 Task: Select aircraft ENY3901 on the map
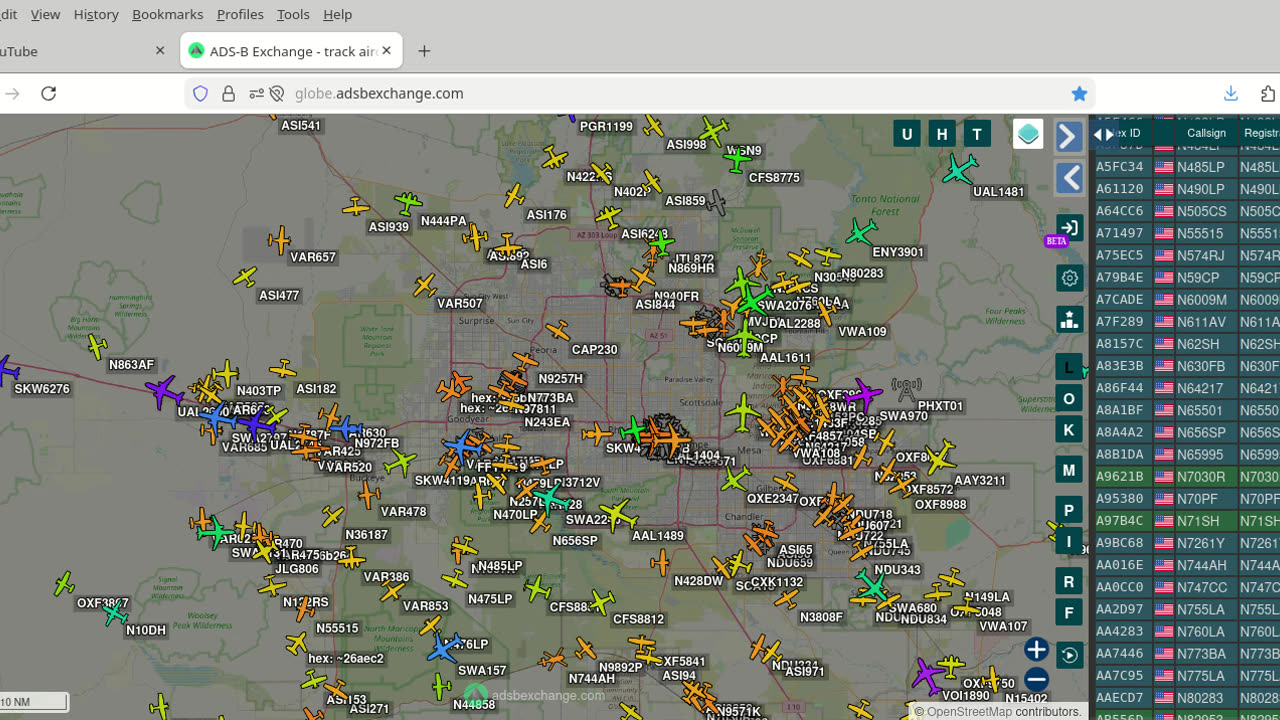coord(860,233)
